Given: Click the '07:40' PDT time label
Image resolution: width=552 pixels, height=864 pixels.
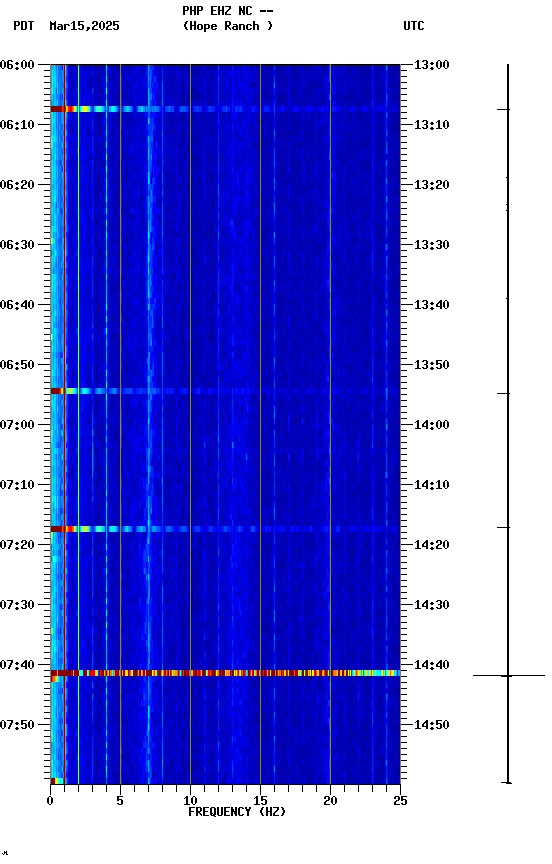Looking at the screenshot, I should point(17,666).
